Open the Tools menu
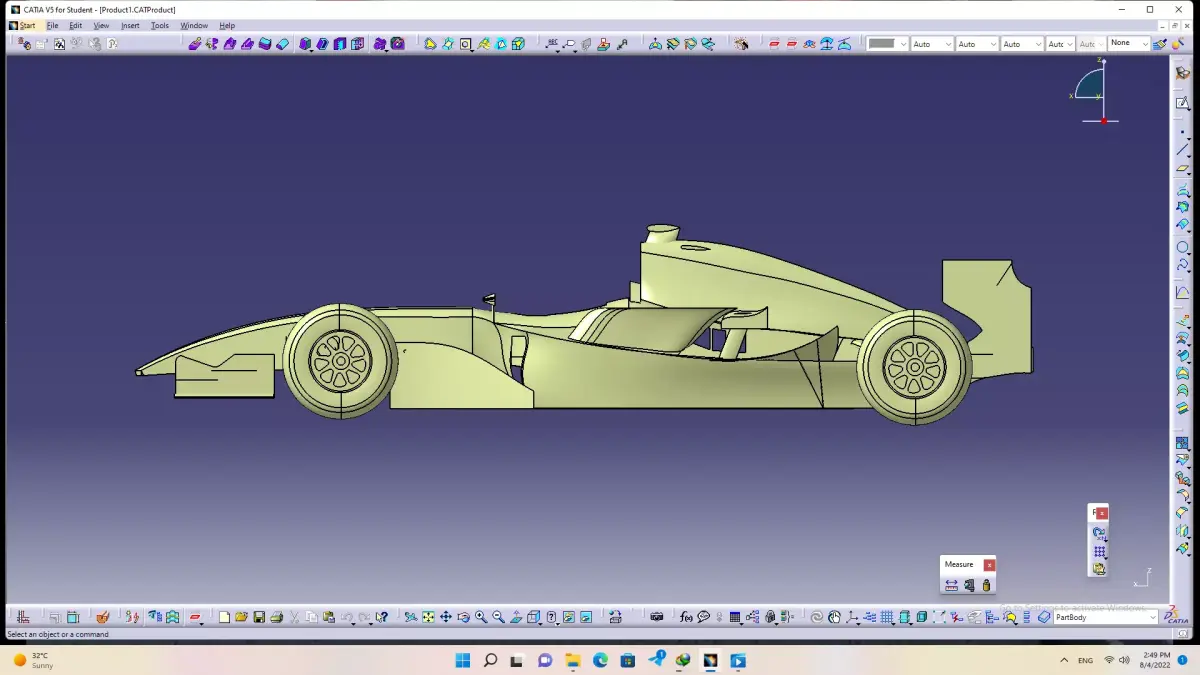The image size is (1200, 675). [x=160, y=26]
